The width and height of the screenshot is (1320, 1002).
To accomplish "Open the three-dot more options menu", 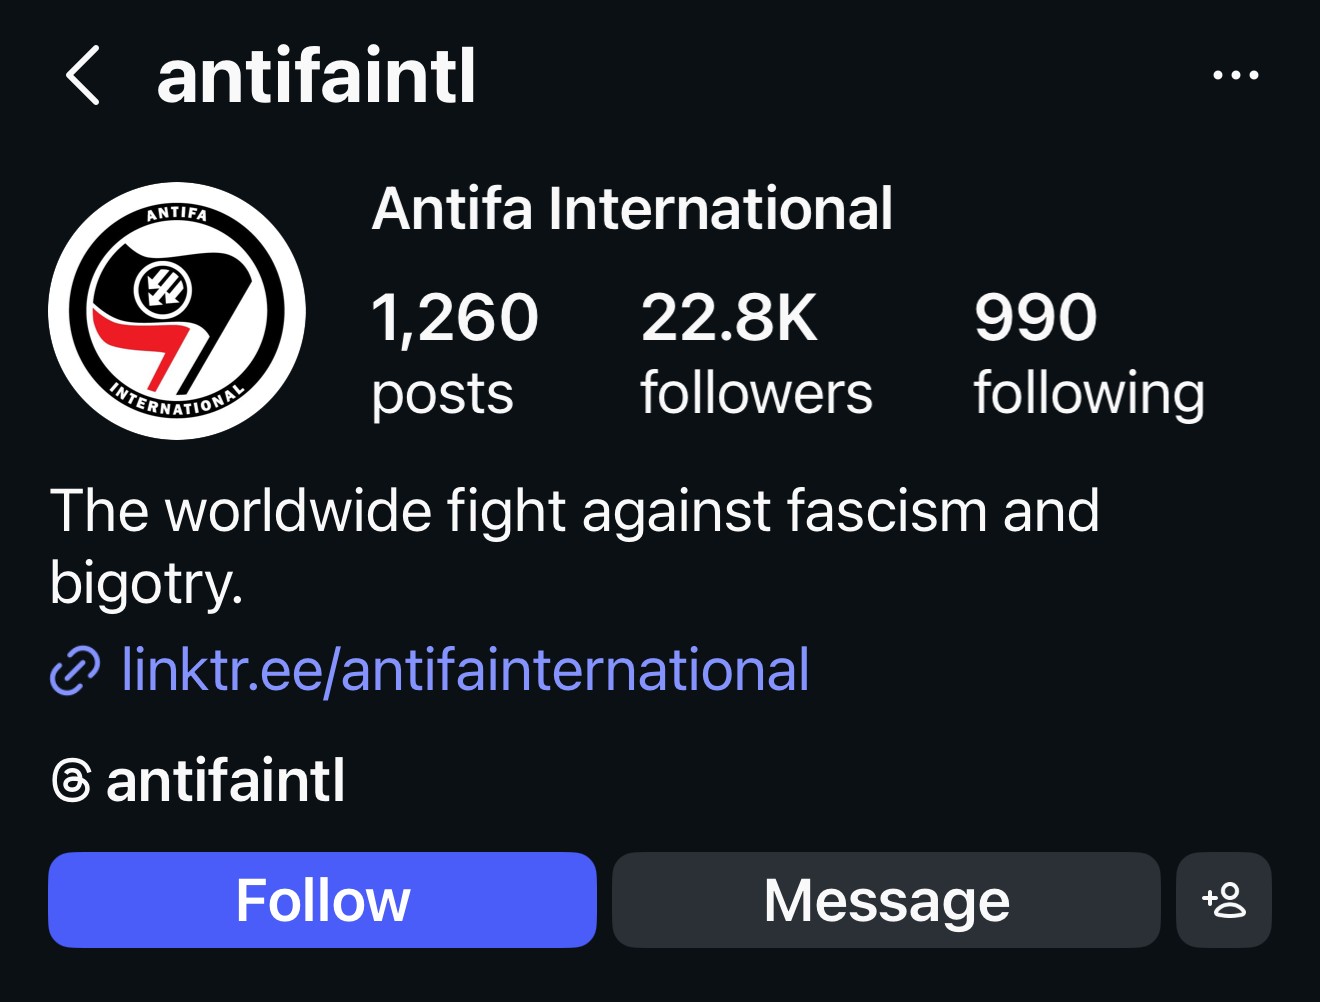I will 1235,76.
